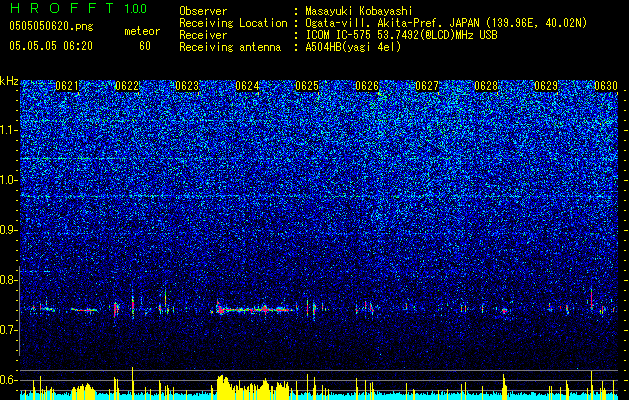The image size is (629, 400).
Task: Click the gray vertical range bar near 0.8
Action: click(19, 310)
